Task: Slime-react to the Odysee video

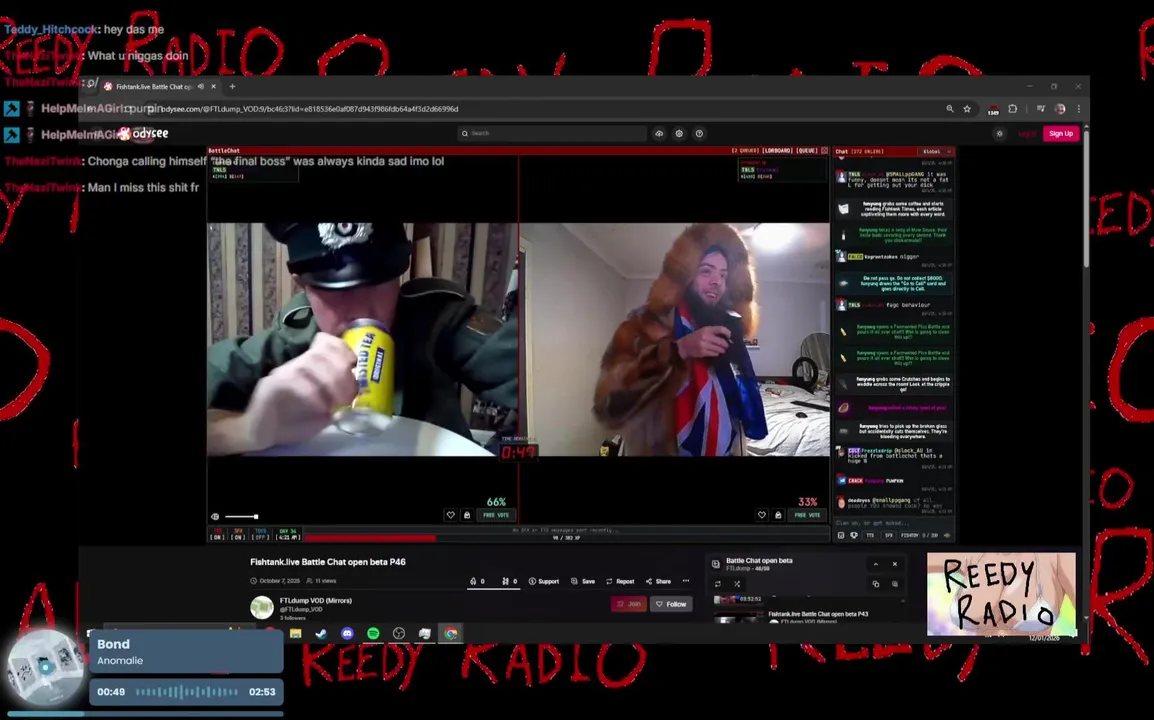Action: [x=509, y=582]
